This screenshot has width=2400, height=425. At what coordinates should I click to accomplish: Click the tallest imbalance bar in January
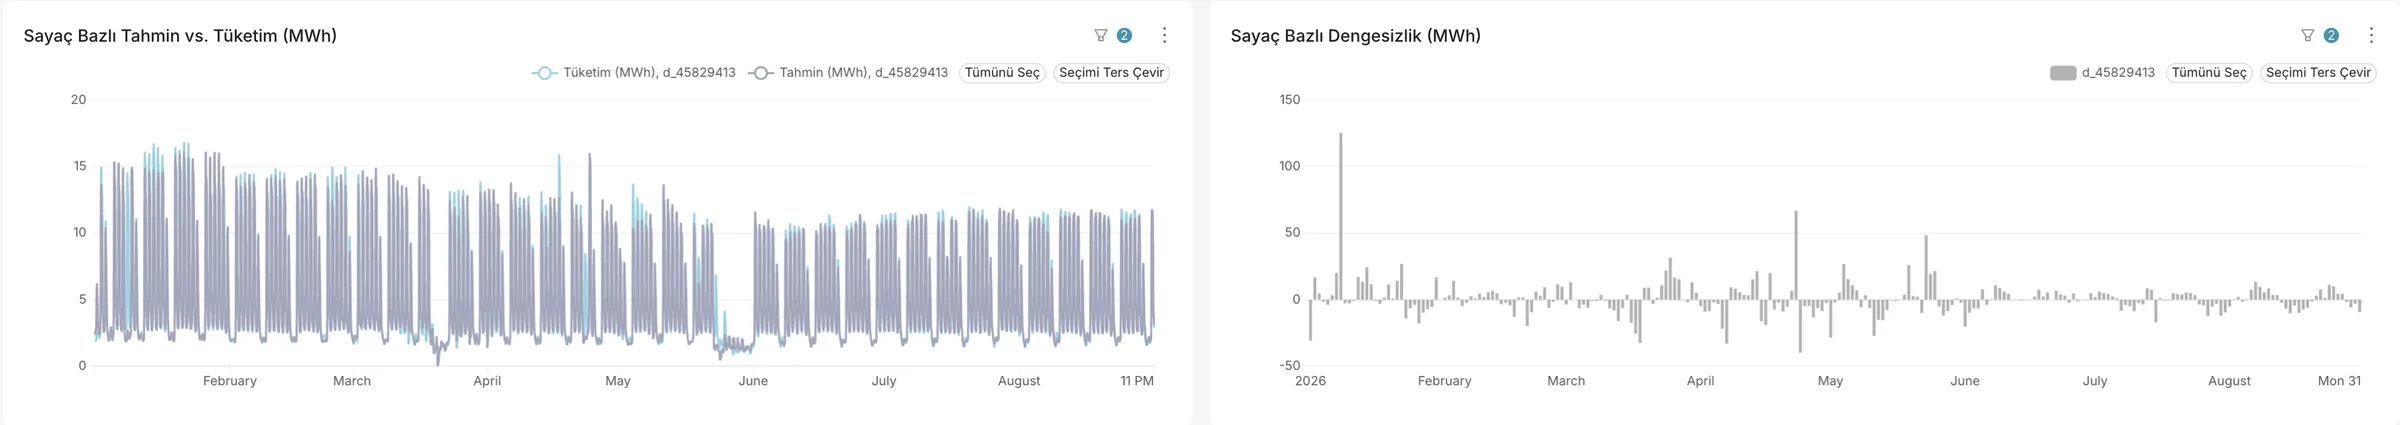pos(1341,216)
